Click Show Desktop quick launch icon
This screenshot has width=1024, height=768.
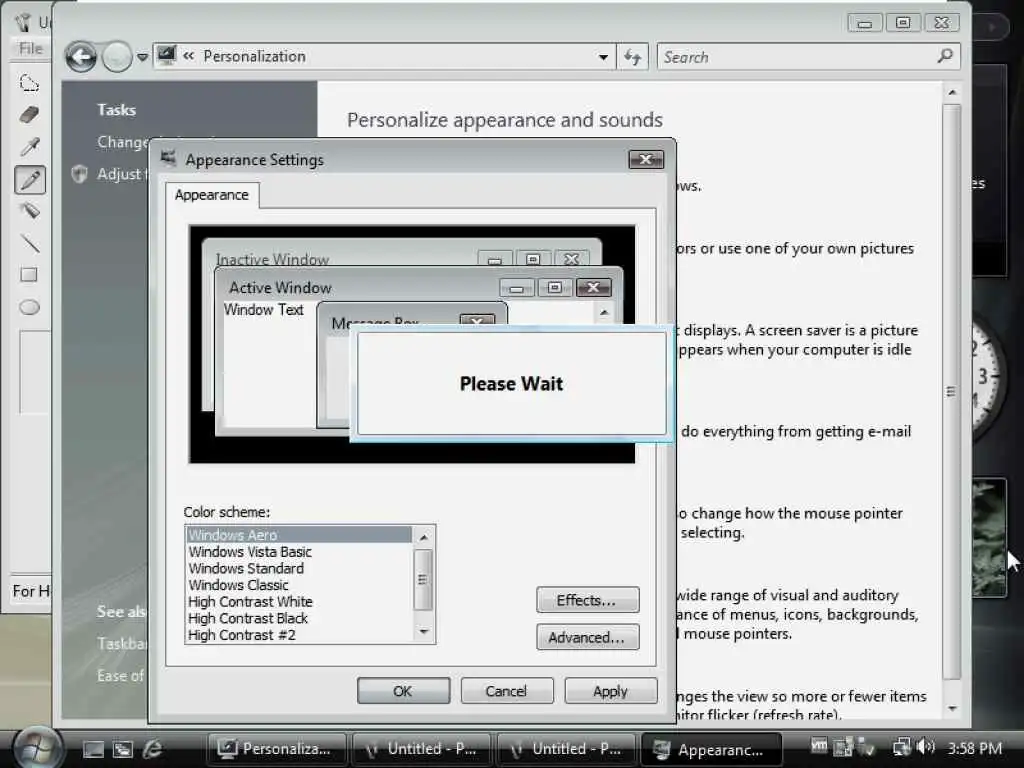93,749
